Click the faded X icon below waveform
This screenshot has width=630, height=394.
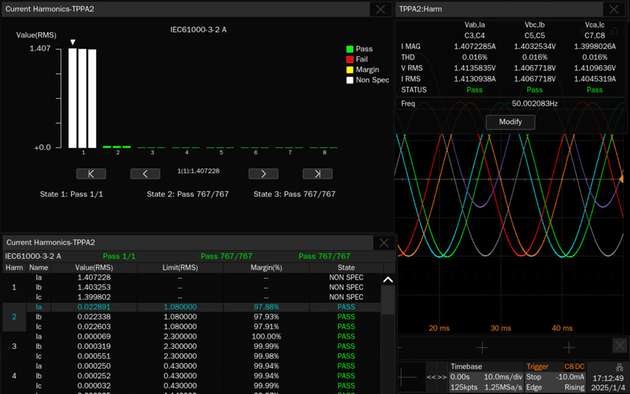pos(620,345)
